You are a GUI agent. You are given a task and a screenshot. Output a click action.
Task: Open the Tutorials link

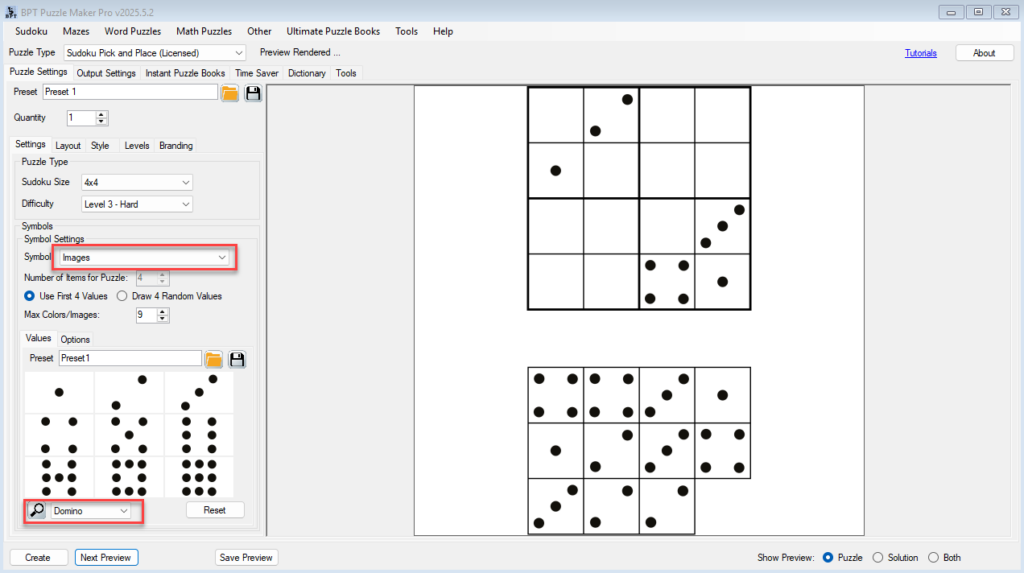(x=920, y=53)
